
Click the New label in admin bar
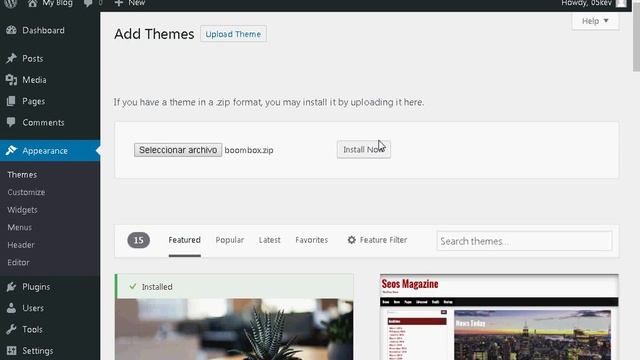[x=136, y=3]
